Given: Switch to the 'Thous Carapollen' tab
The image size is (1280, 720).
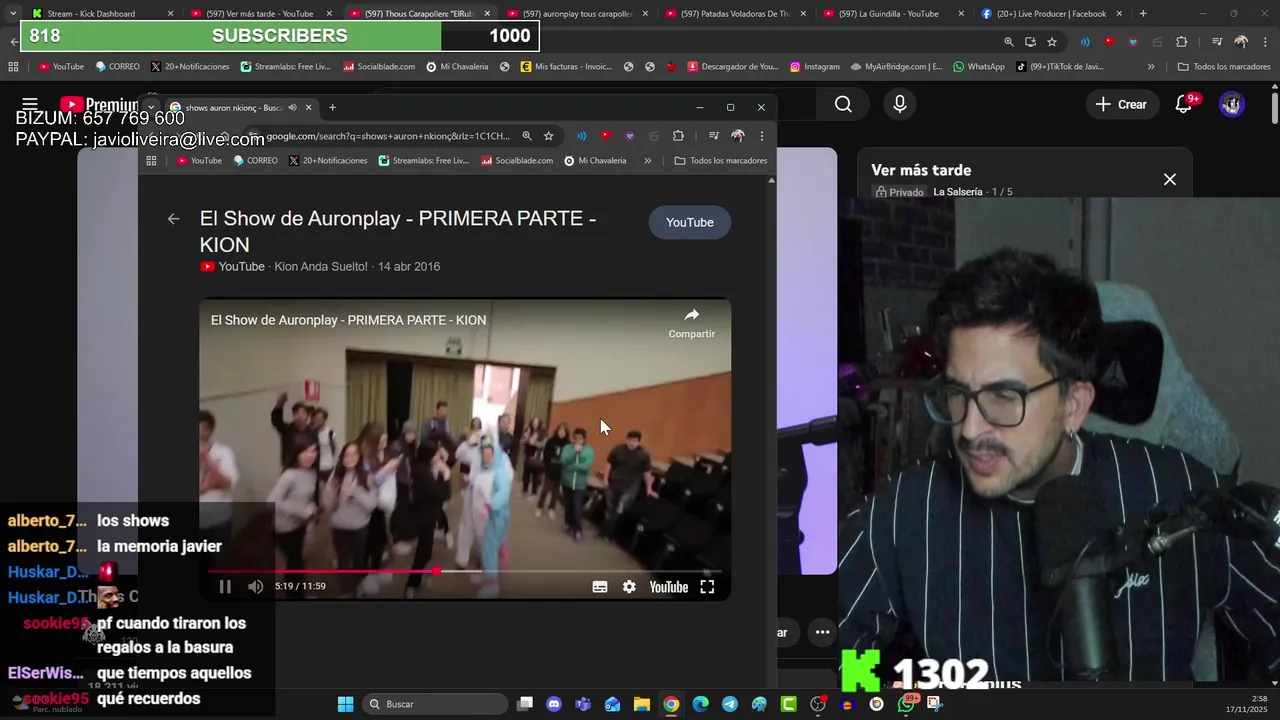Looking at the screenshot, I should (x=419, y=14).
